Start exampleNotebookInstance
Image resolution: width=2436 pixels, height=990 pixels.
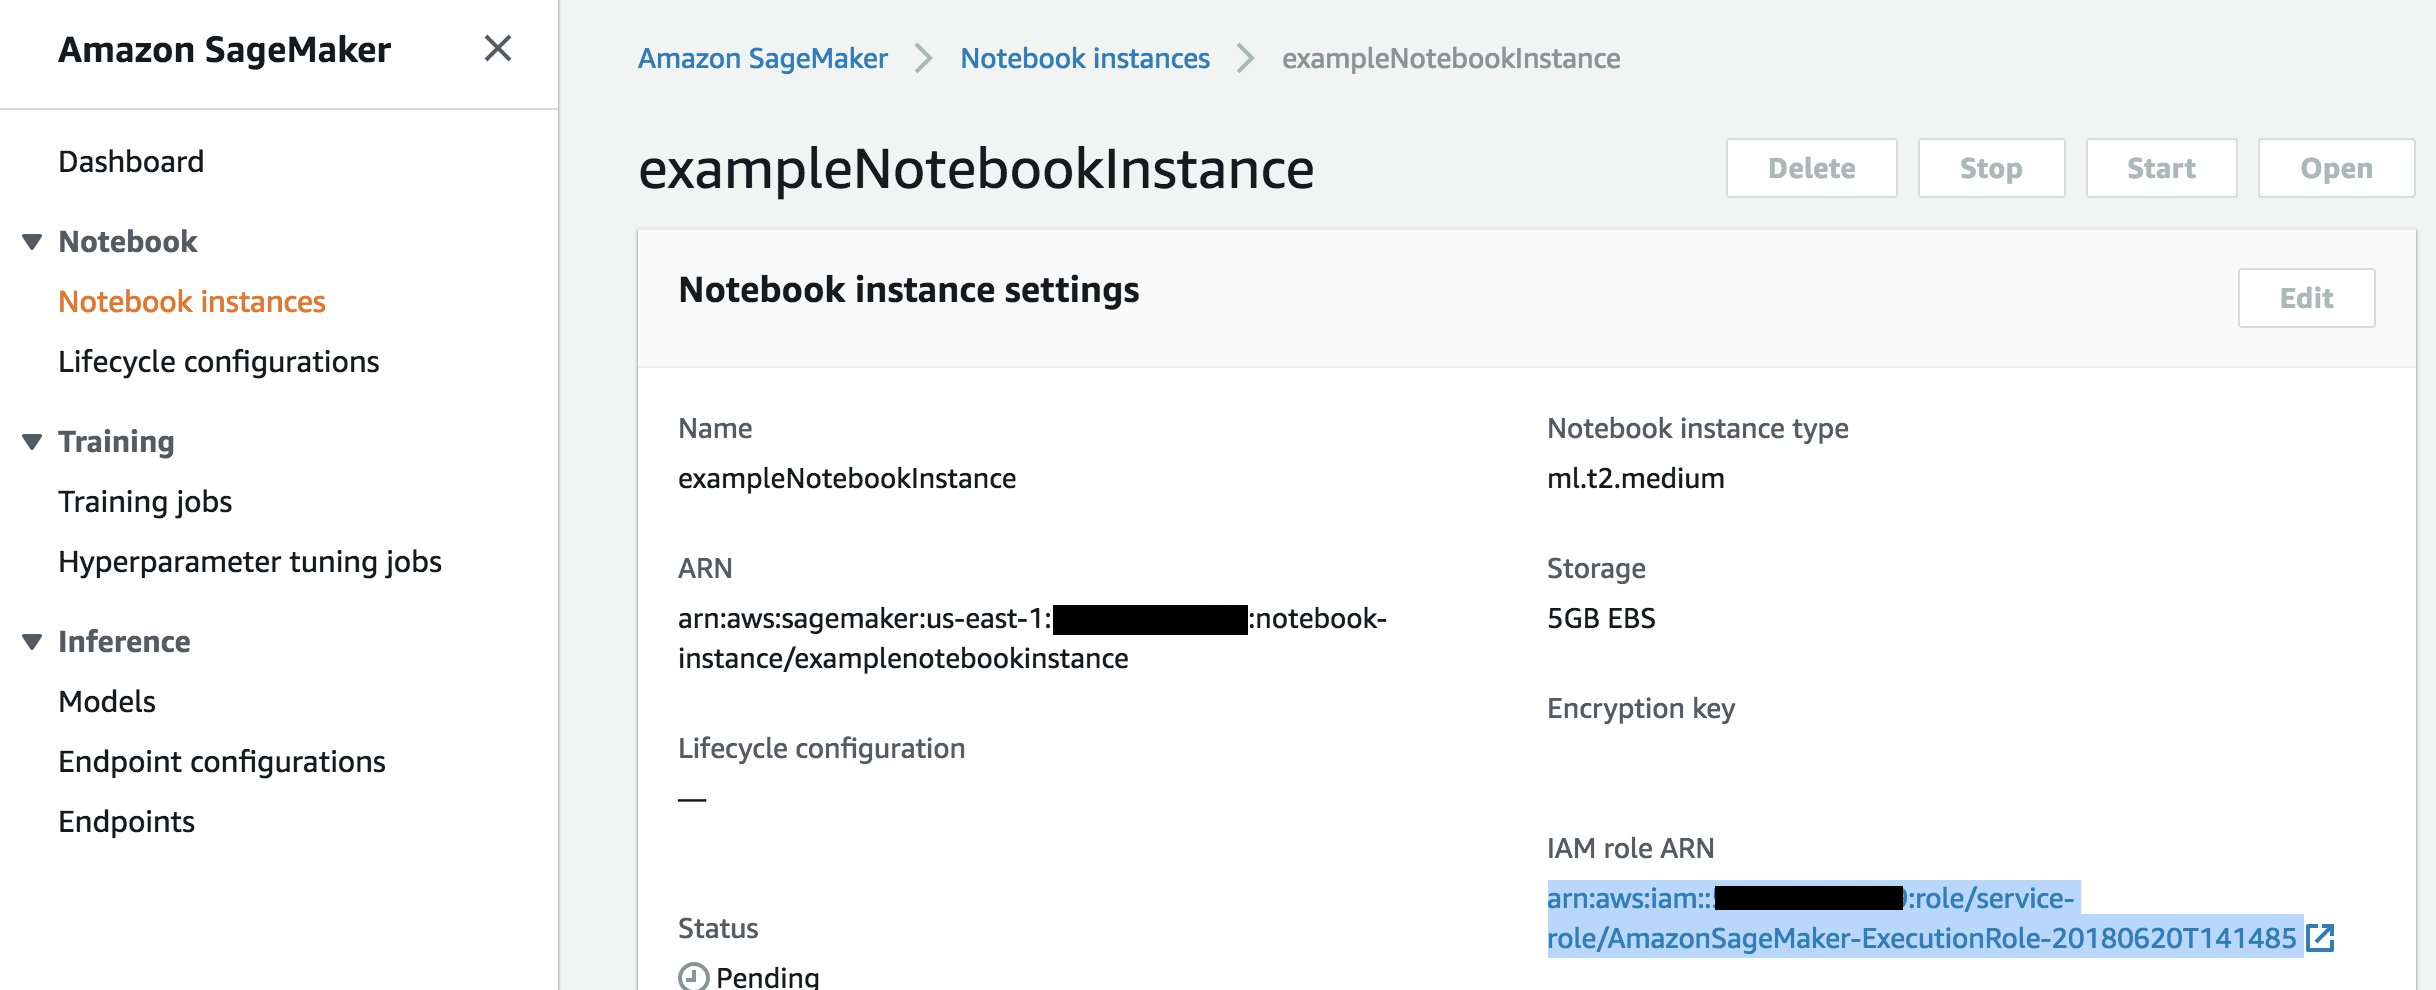[2161, 167]
